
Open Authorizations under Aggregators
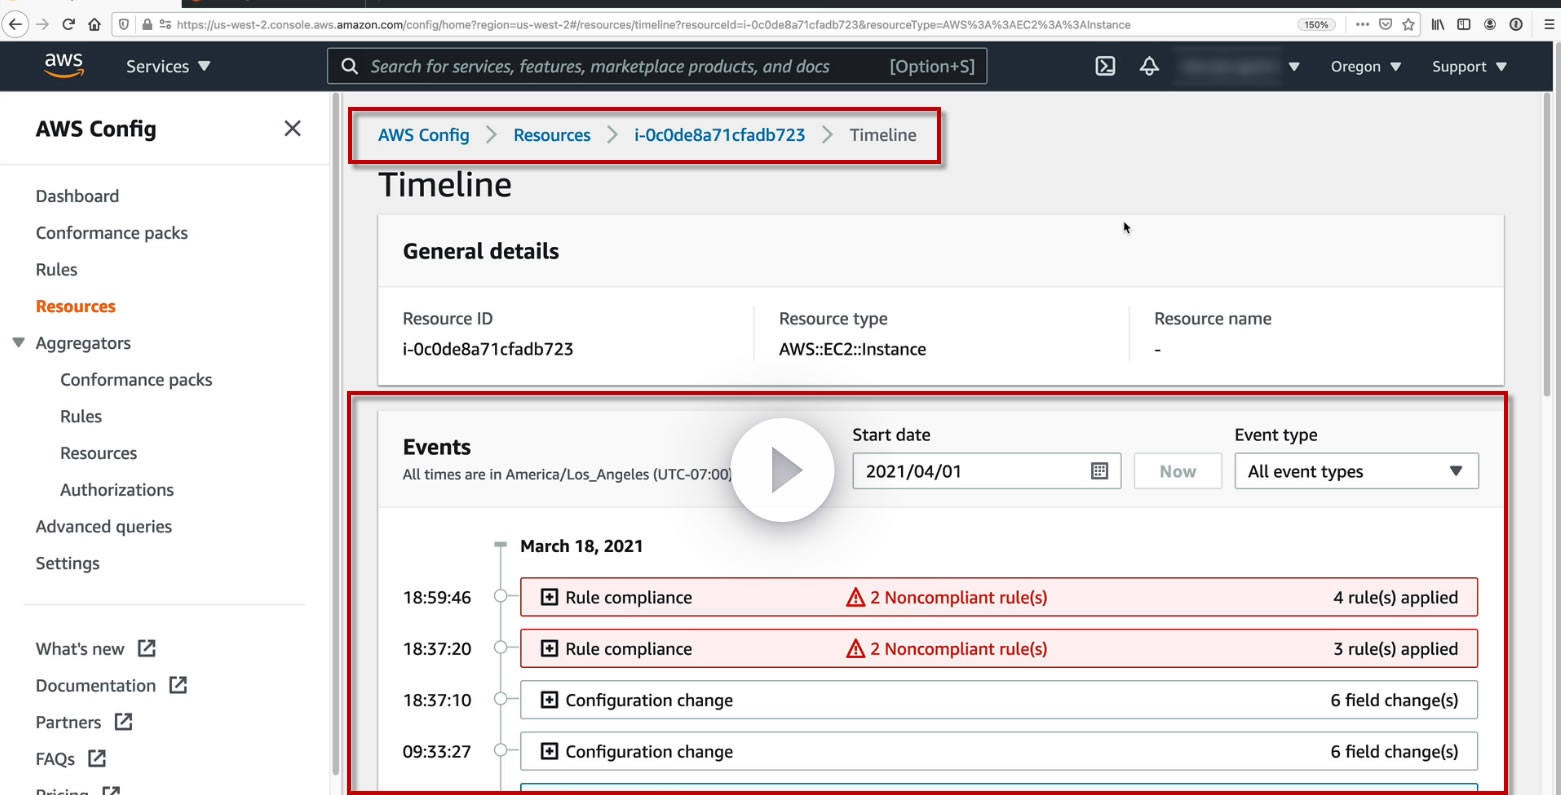pos(117,490)
